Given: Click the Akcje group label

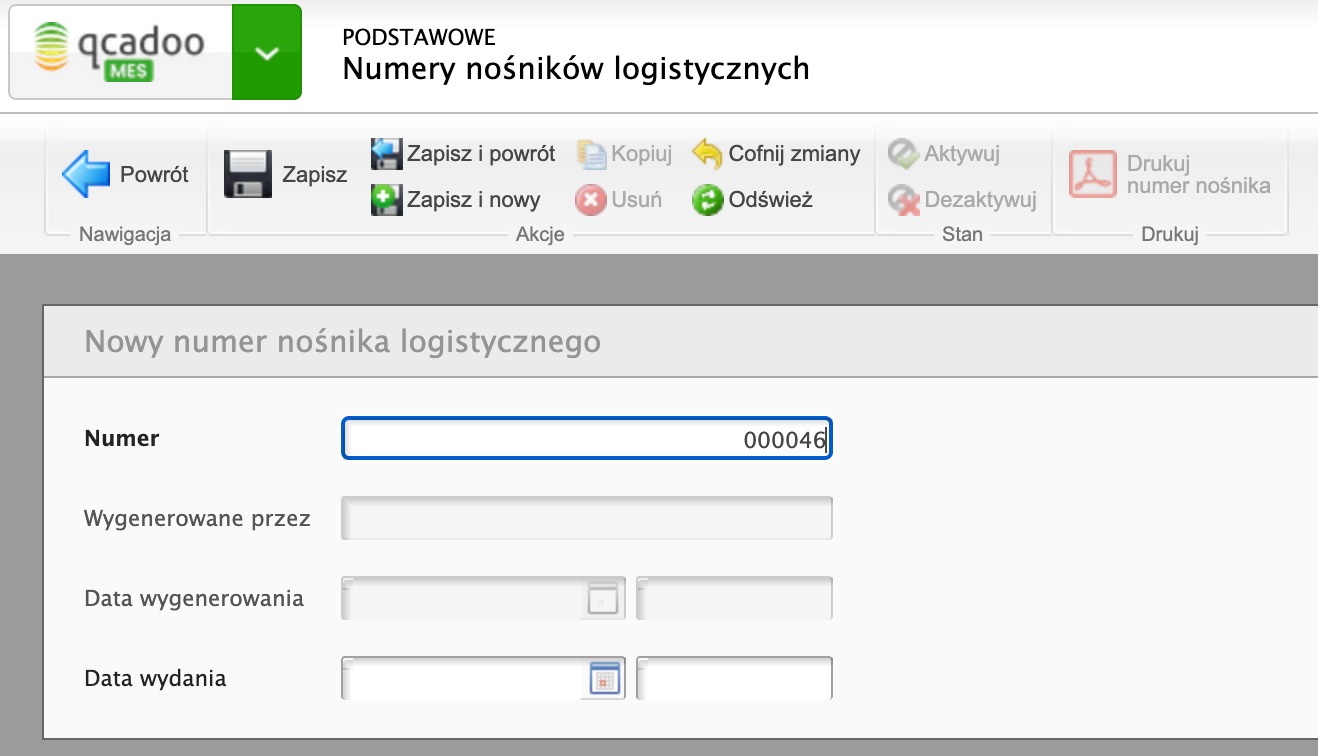Looking at the screenshot, I should (x=540, y=235).
